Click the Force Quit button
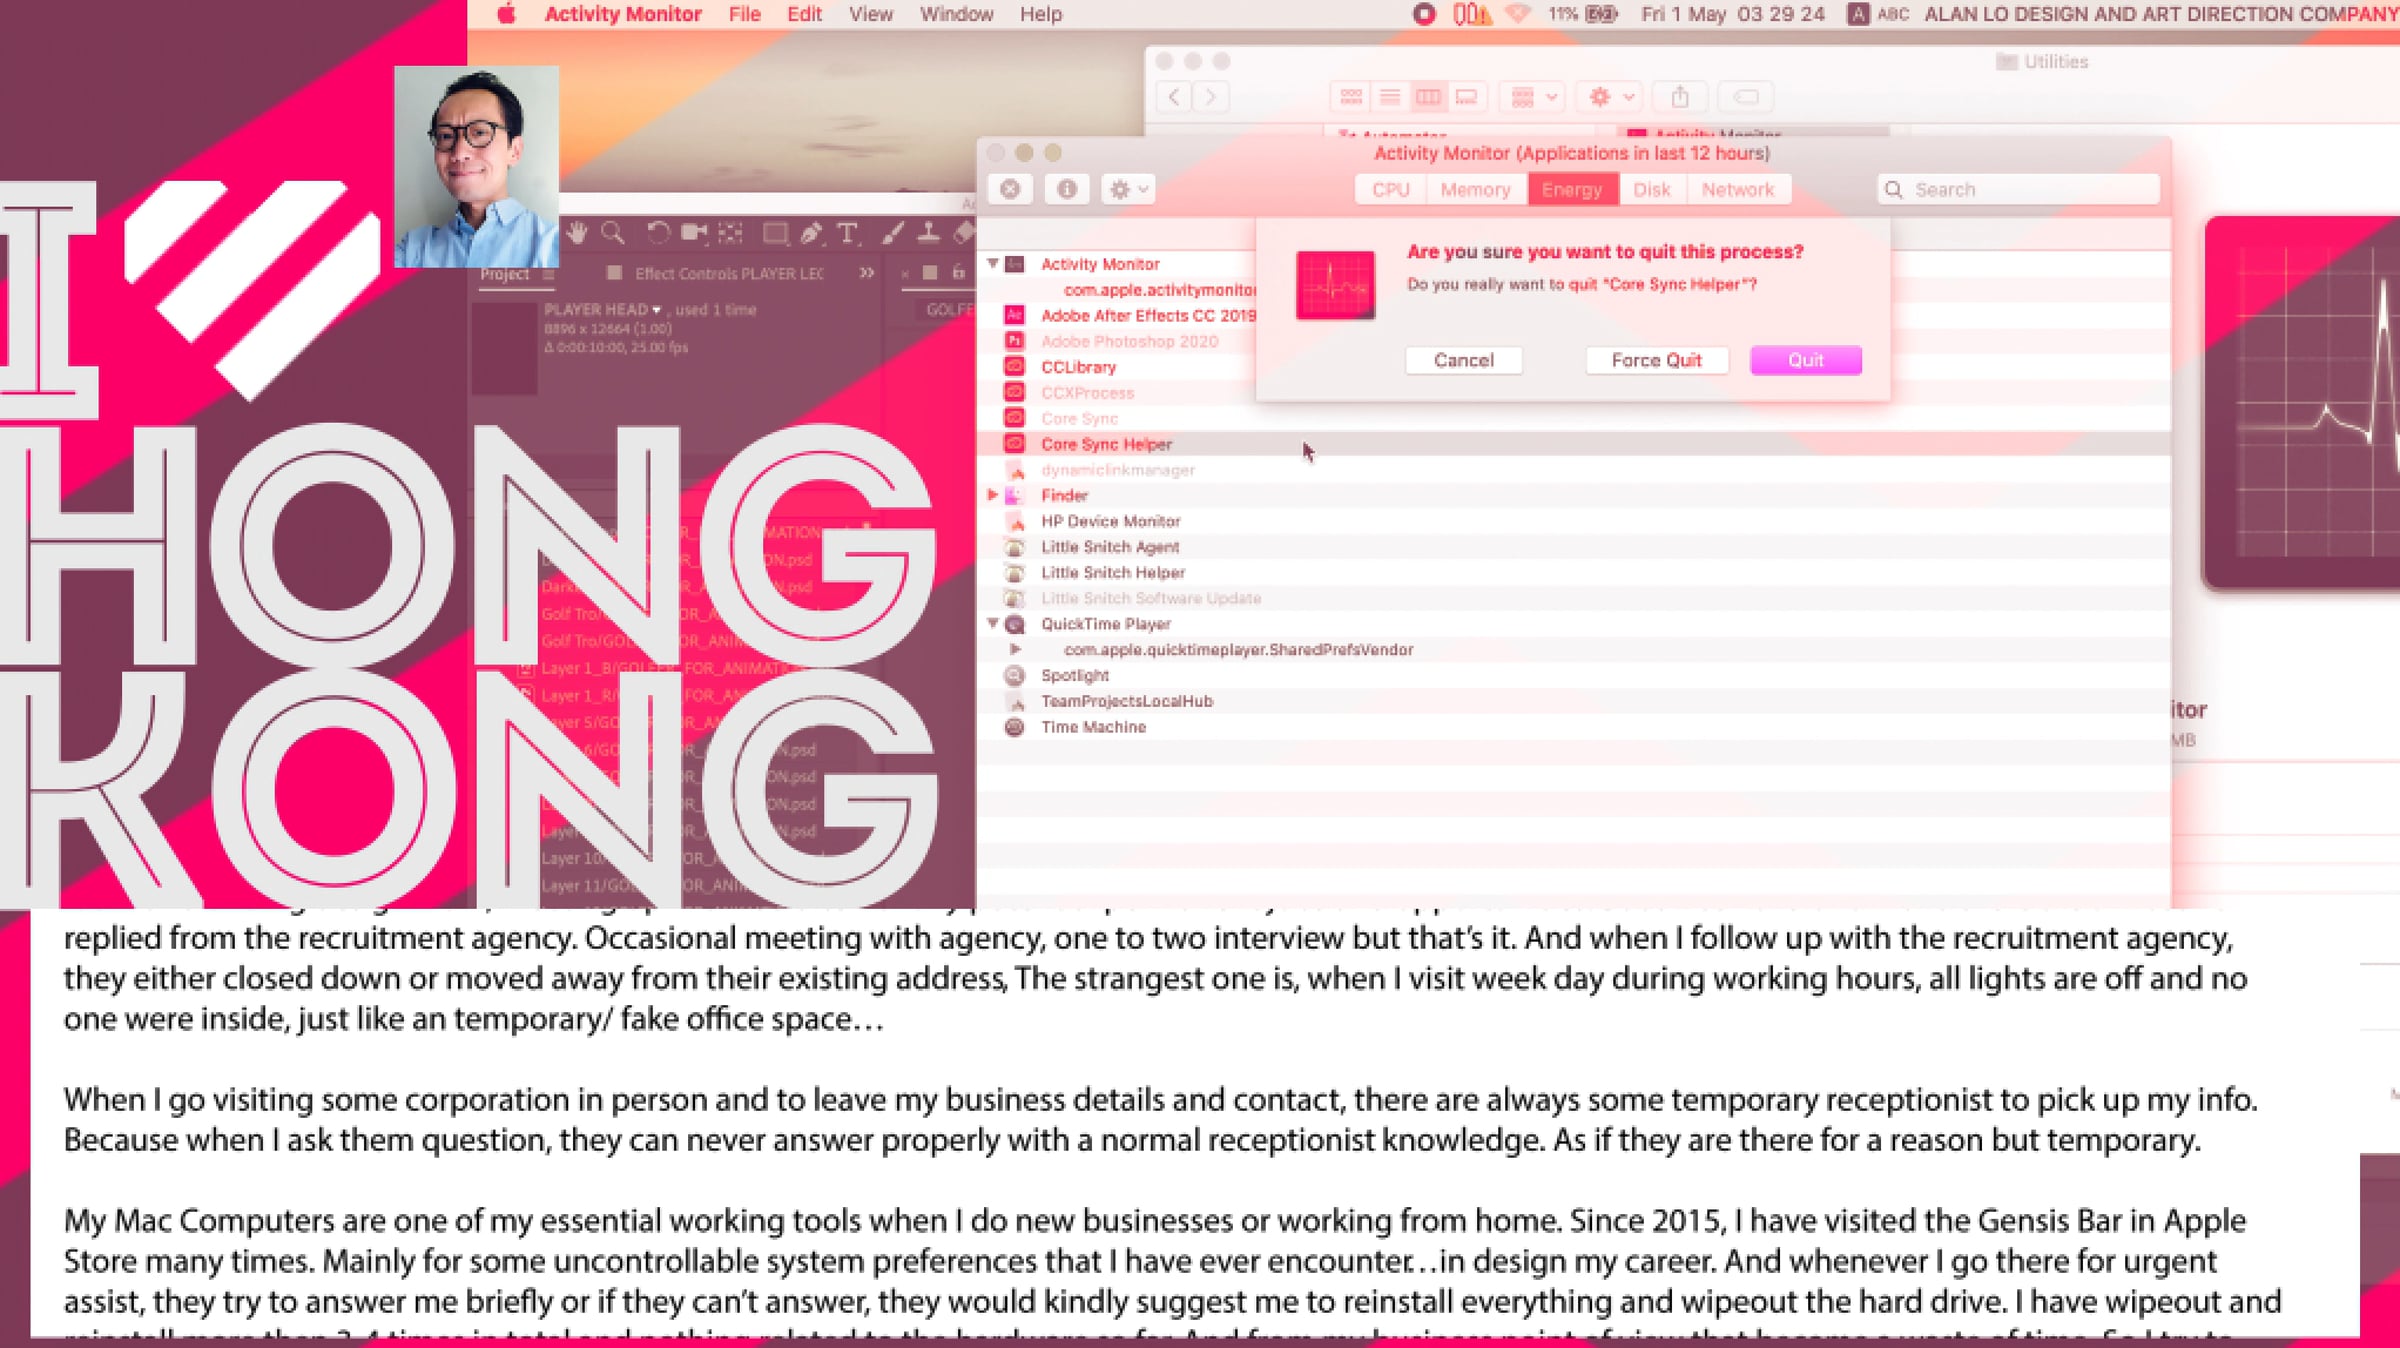This screenshot has width=2400, height=1348. [1656, 360]
